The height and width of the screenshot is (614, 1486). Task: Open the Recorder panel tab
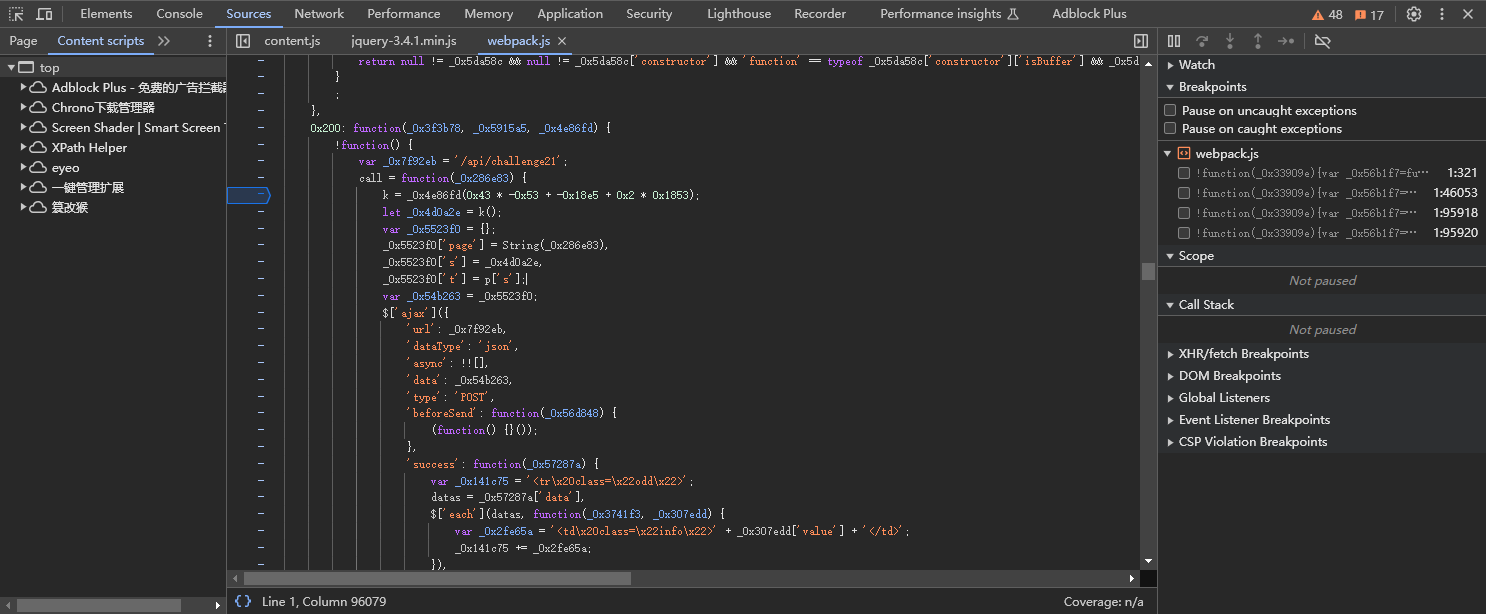click(x=820, y=14)
